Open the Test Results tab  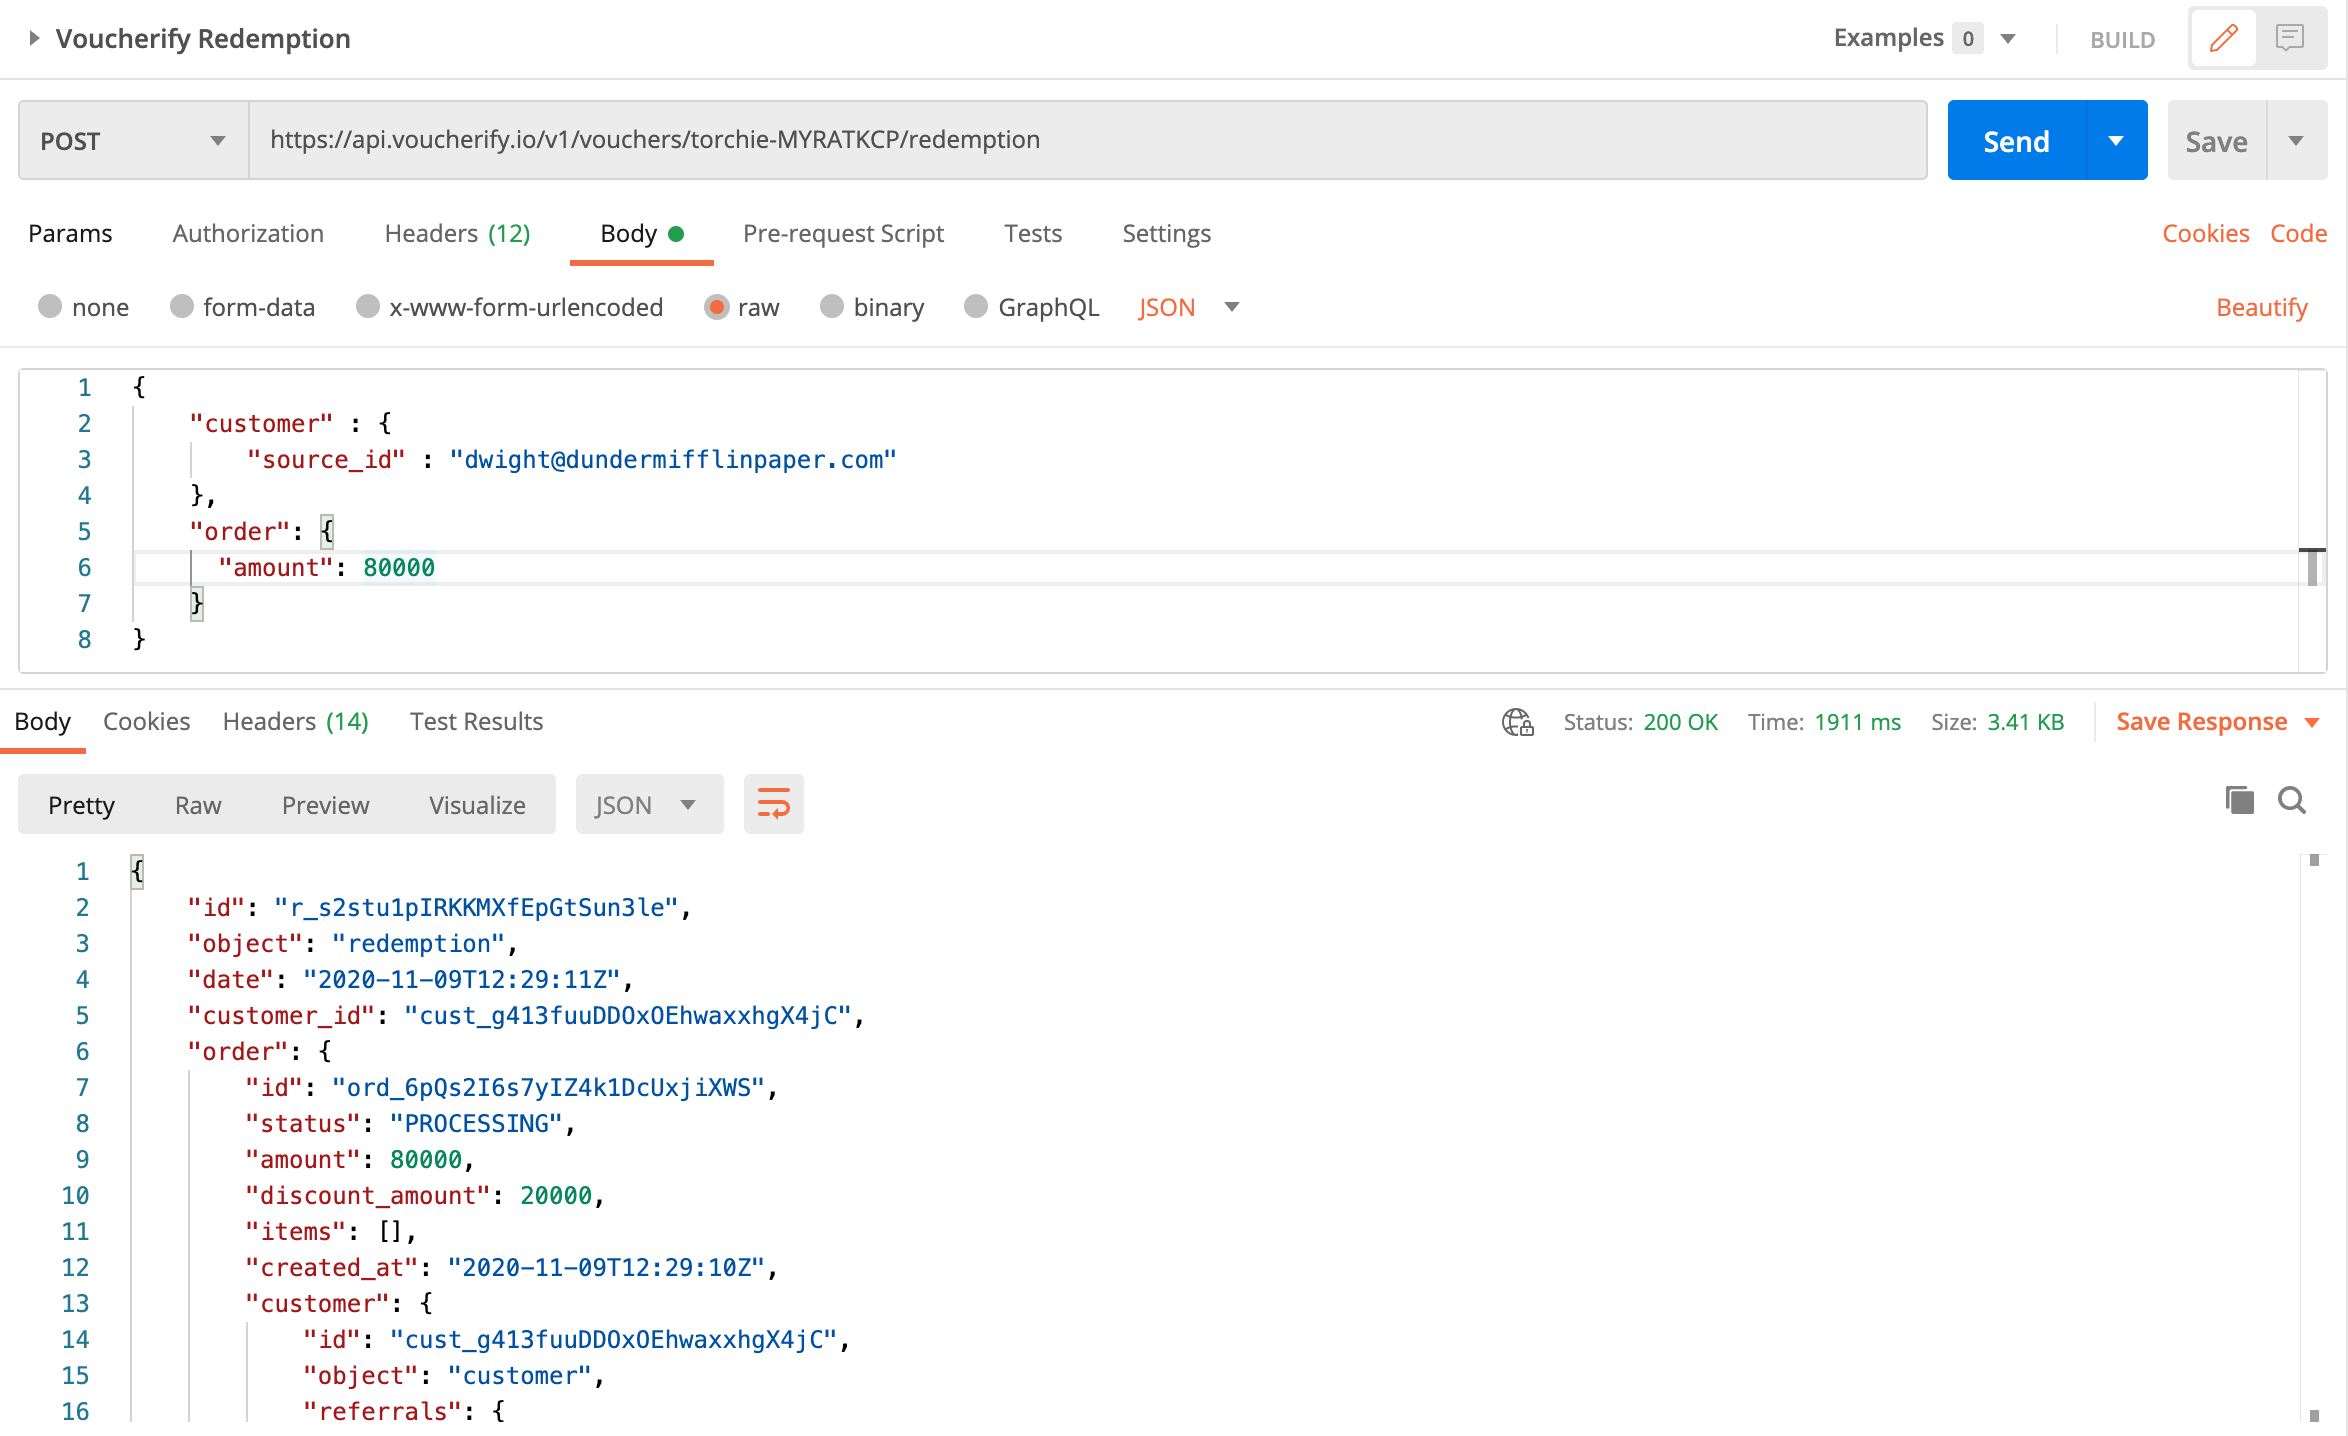pyautogui.click(x=476, y=721)
